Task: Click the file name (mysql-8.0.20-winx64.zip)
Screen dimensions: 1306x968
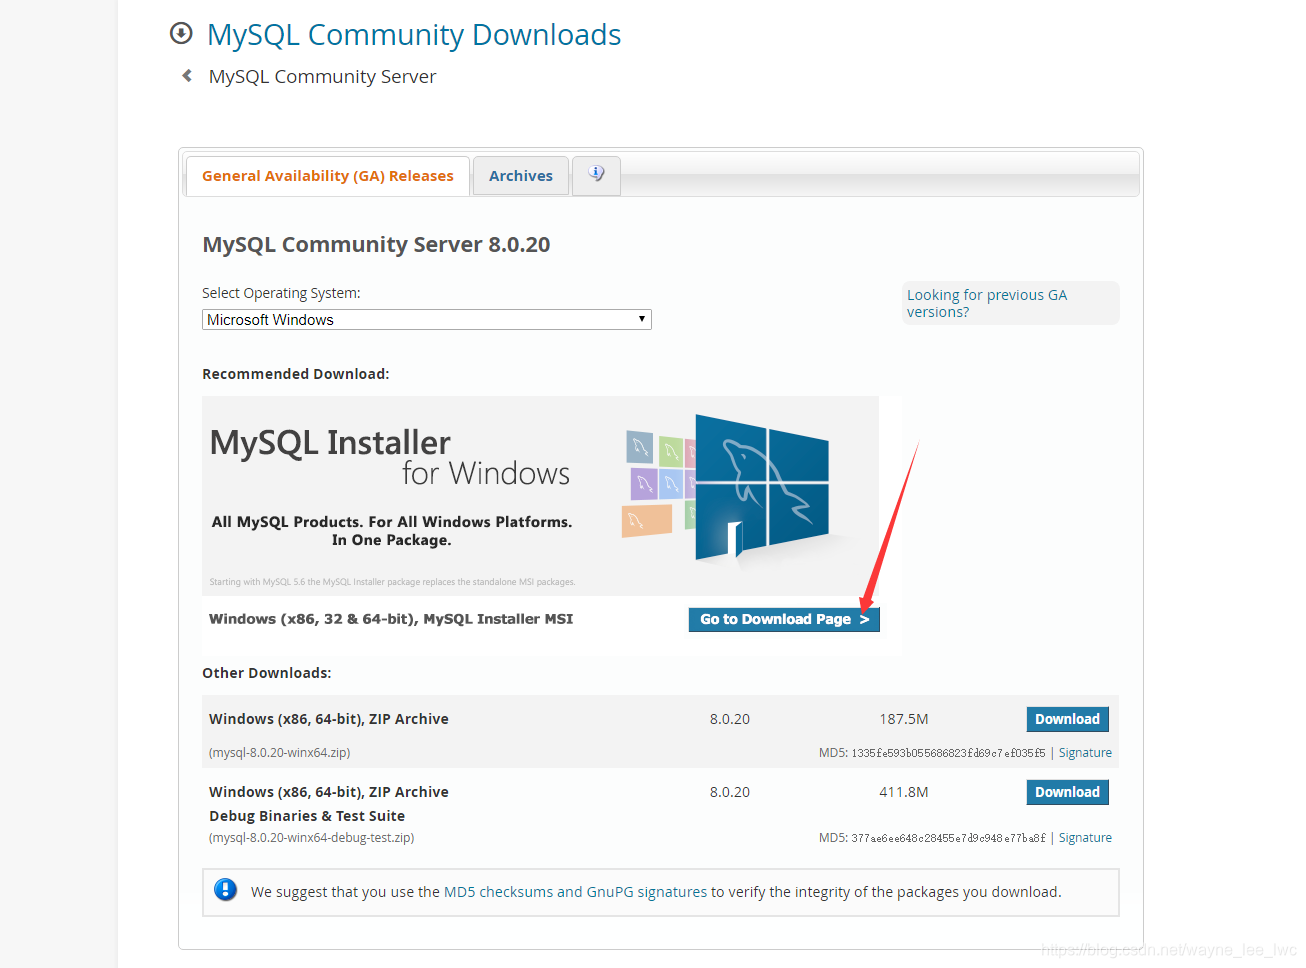Action: [280, 753]
